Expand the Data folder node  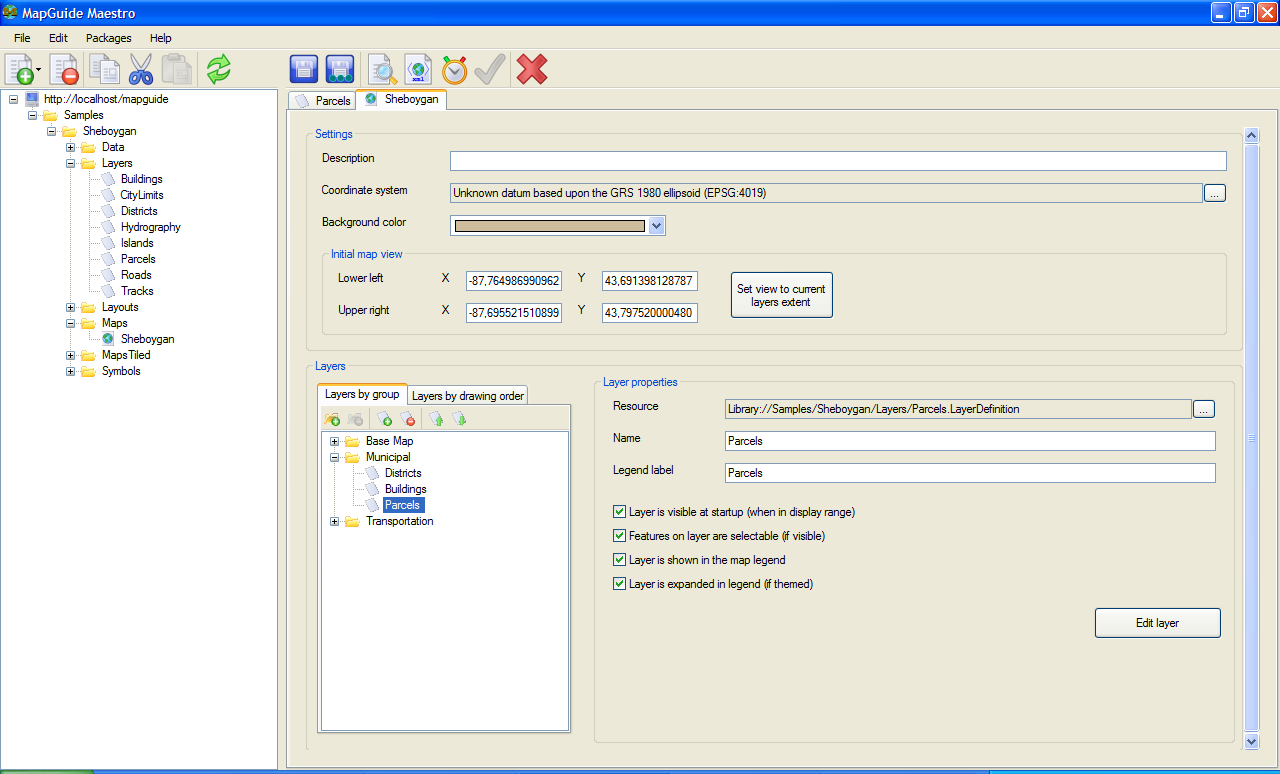70,147
